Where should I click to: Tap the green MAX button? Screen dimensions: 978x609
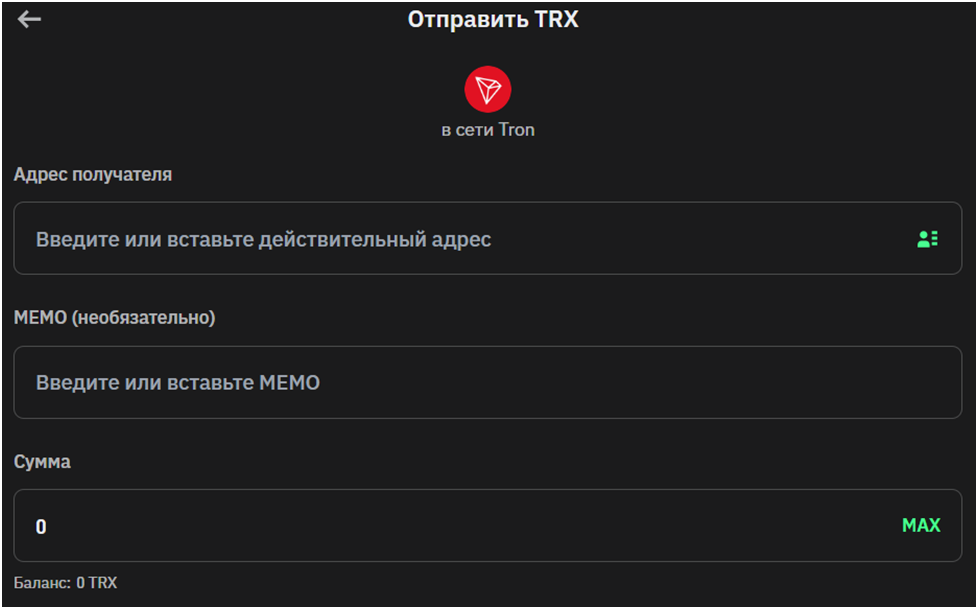tap(921, 525)
